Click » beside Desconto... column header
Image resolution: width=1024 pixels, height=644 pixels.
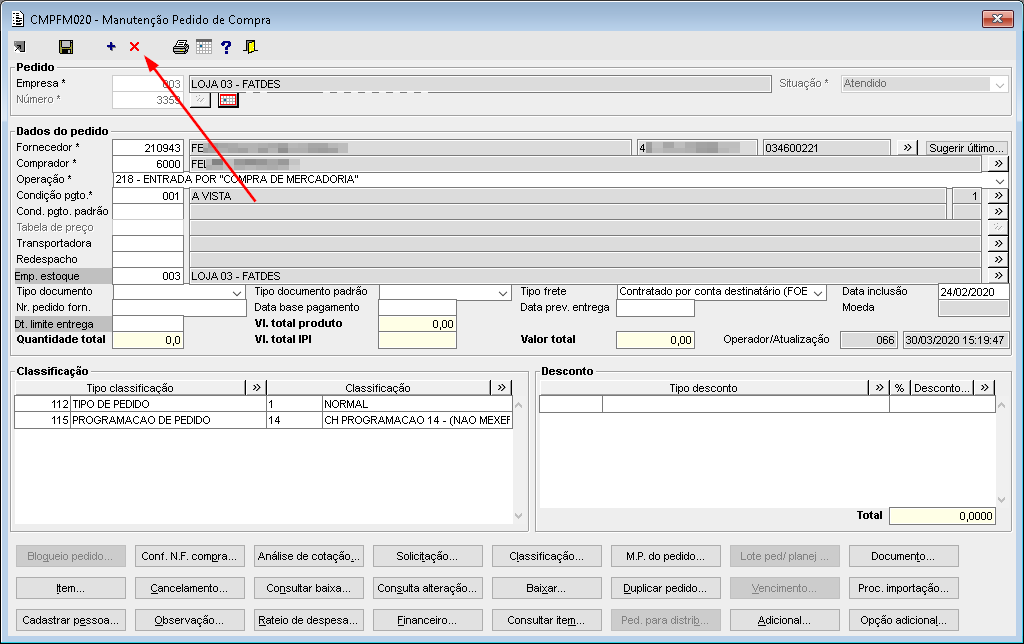[984, 387]
